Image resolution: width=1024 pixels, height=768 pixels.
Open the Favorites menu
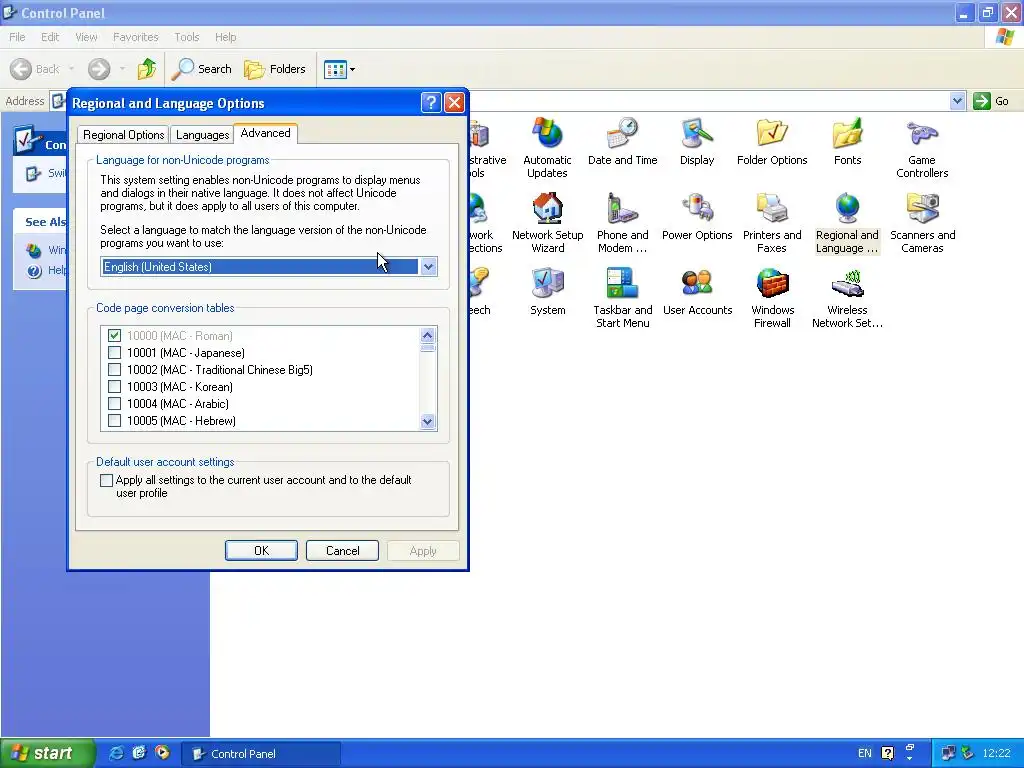tap(136, 37)
